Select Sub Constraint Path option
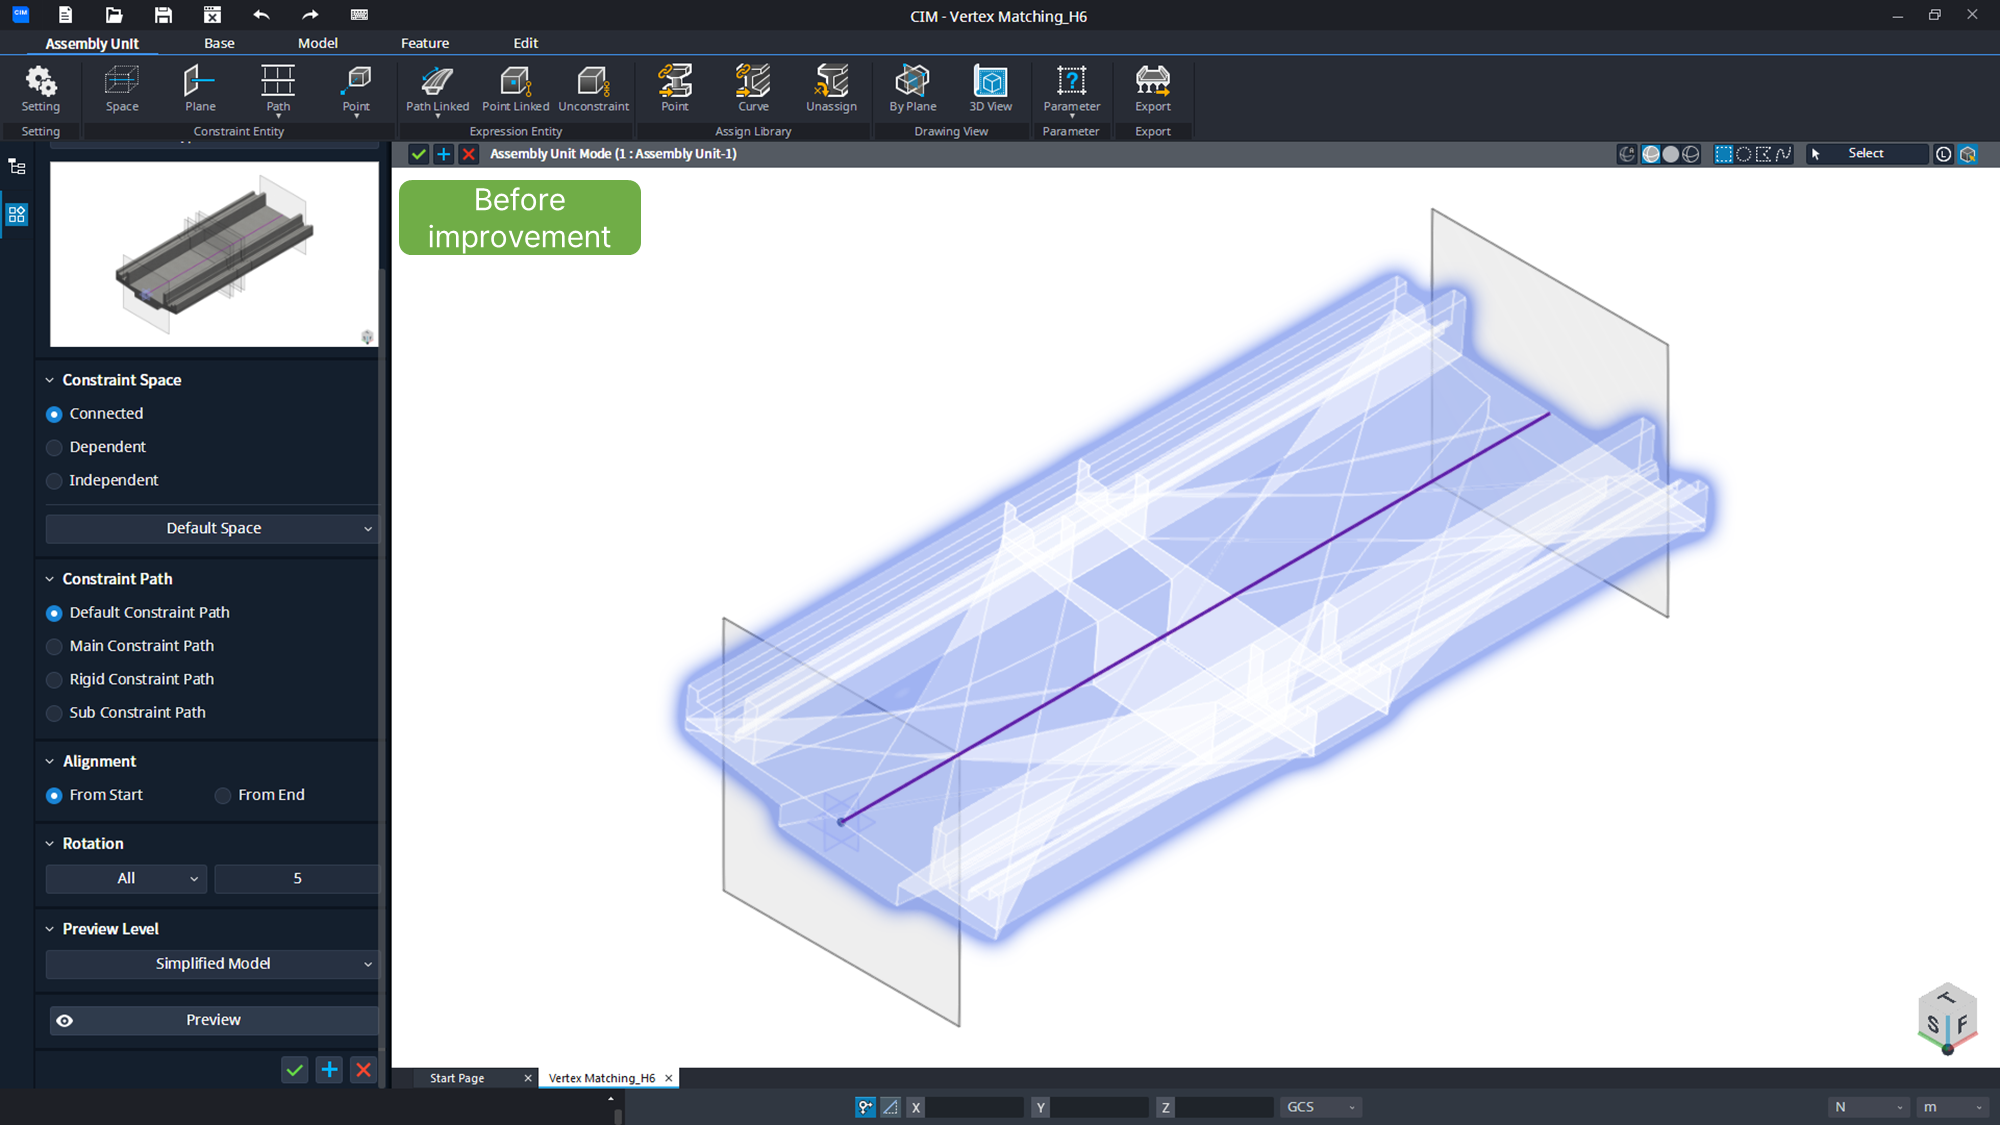The width and height of the screenshot is (2000, 1125). coord(54,713)
